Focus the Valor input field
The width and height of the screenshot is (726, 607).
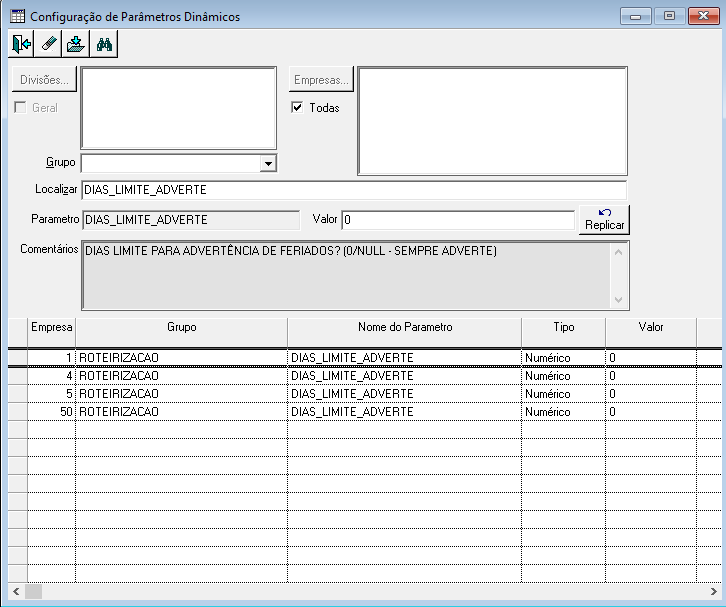click(x=458, y=220)
